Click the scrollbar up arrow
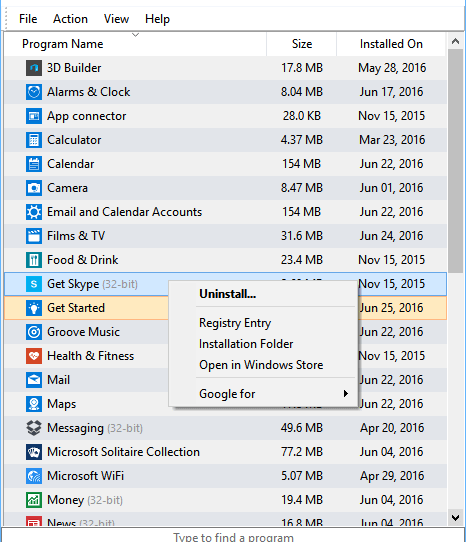This screenshot has width=466, height=542. pos(455,41)
